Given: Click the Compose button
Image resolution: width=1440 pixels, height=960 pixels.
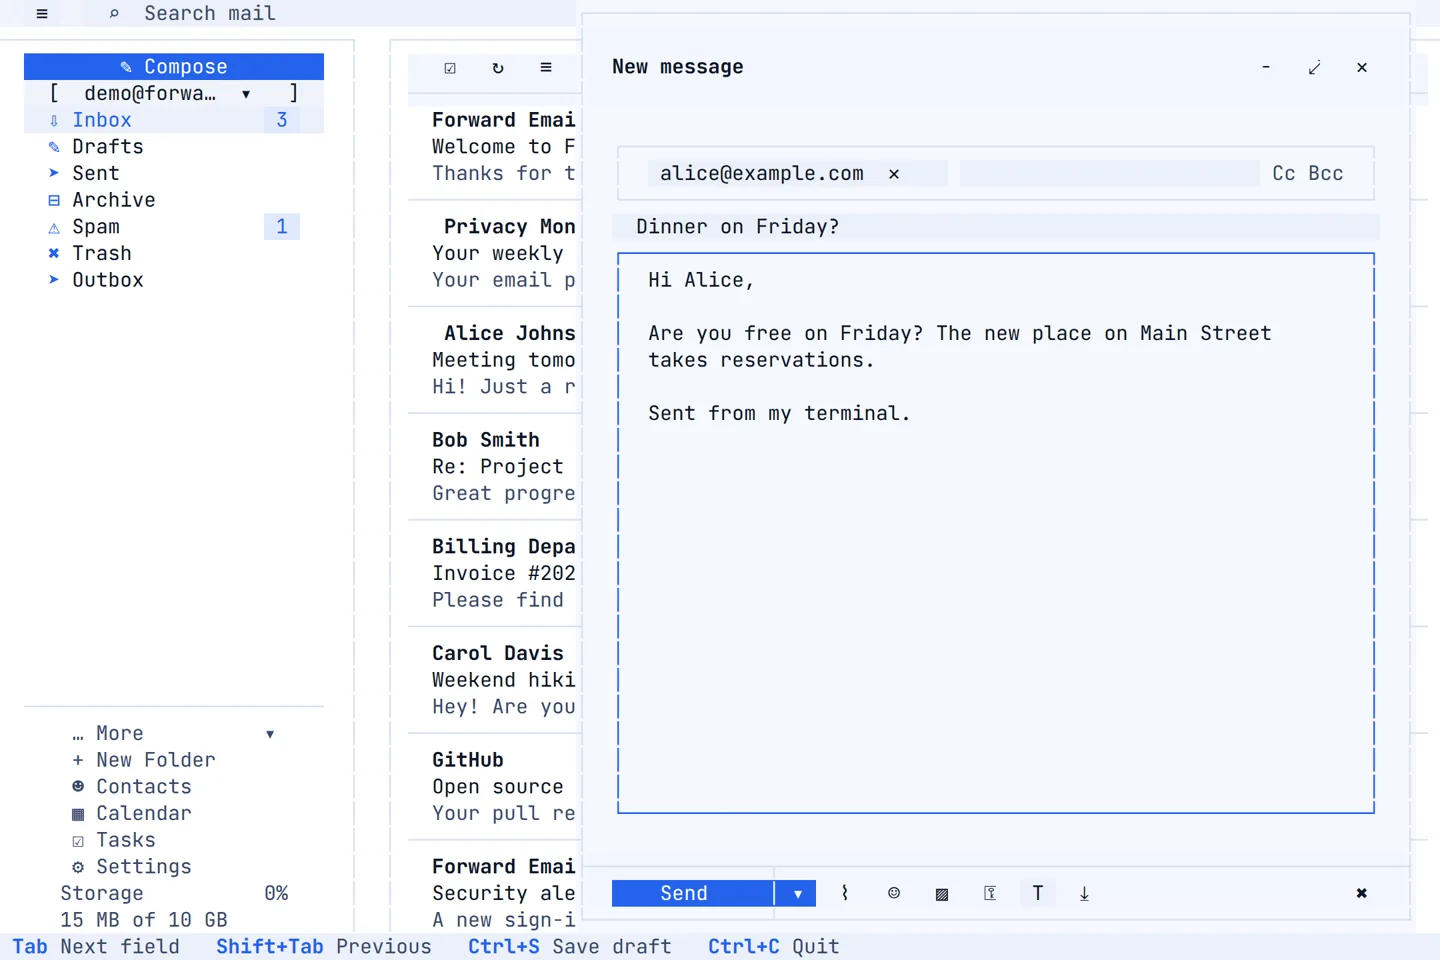Looking at the screenshot, I should [174, 66].
